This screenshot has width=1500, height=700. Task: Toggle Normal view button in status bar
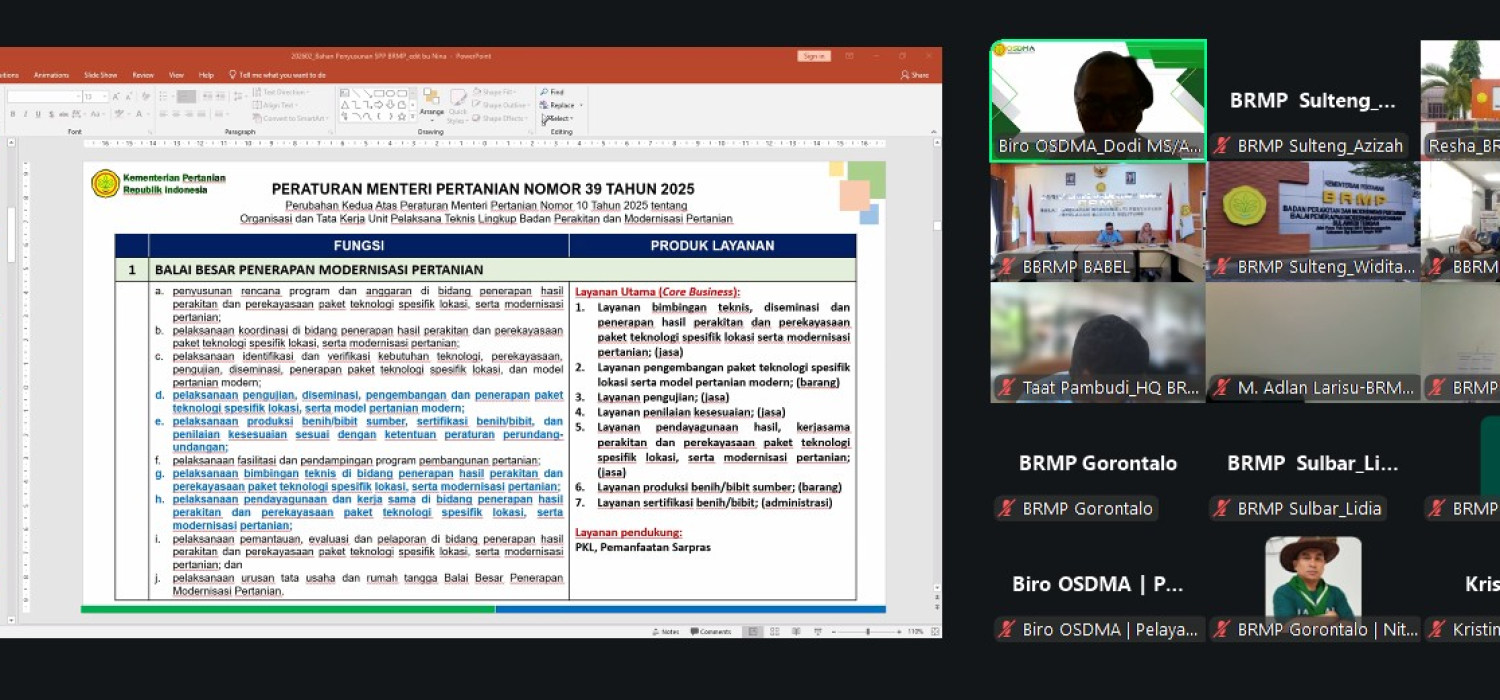(x=752, y=632)
